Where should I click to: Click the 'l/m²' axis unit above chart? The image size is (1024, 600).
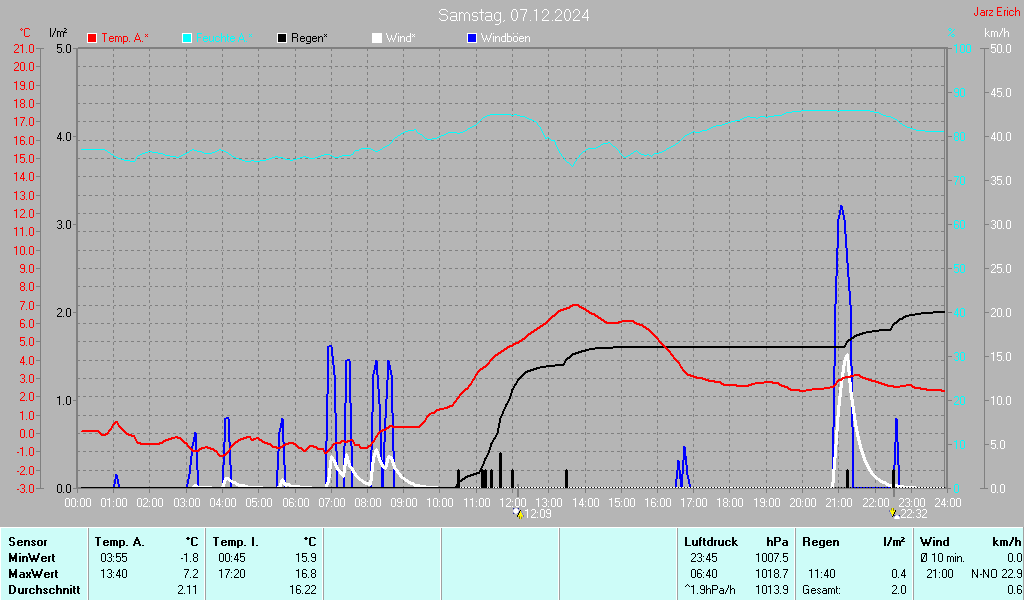(x=58, y=32)
